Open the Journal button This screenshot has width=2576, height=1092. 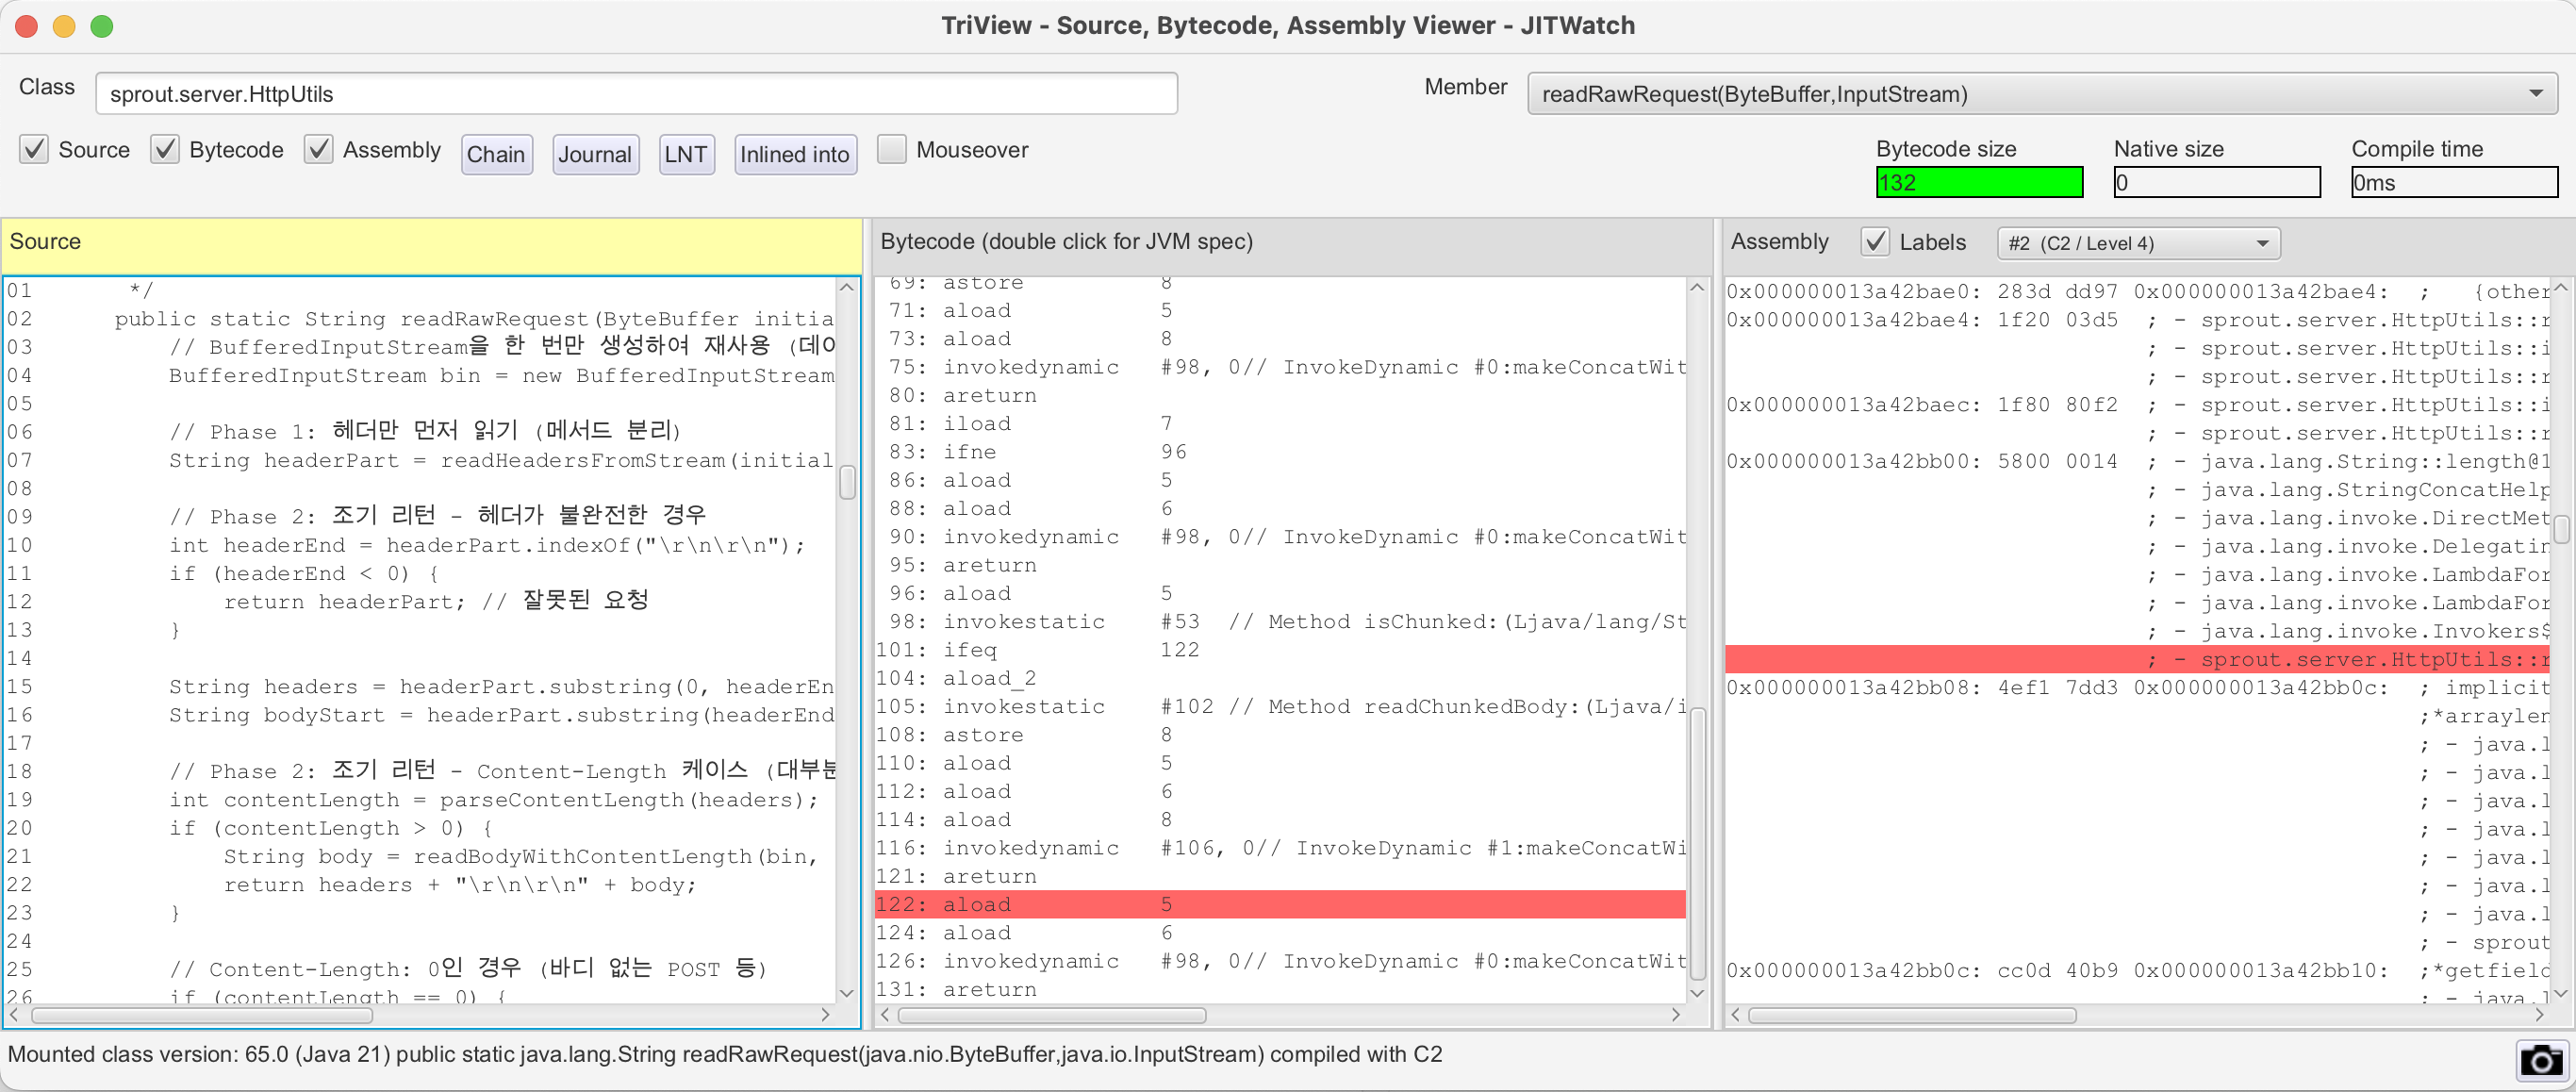pos(595,154)
